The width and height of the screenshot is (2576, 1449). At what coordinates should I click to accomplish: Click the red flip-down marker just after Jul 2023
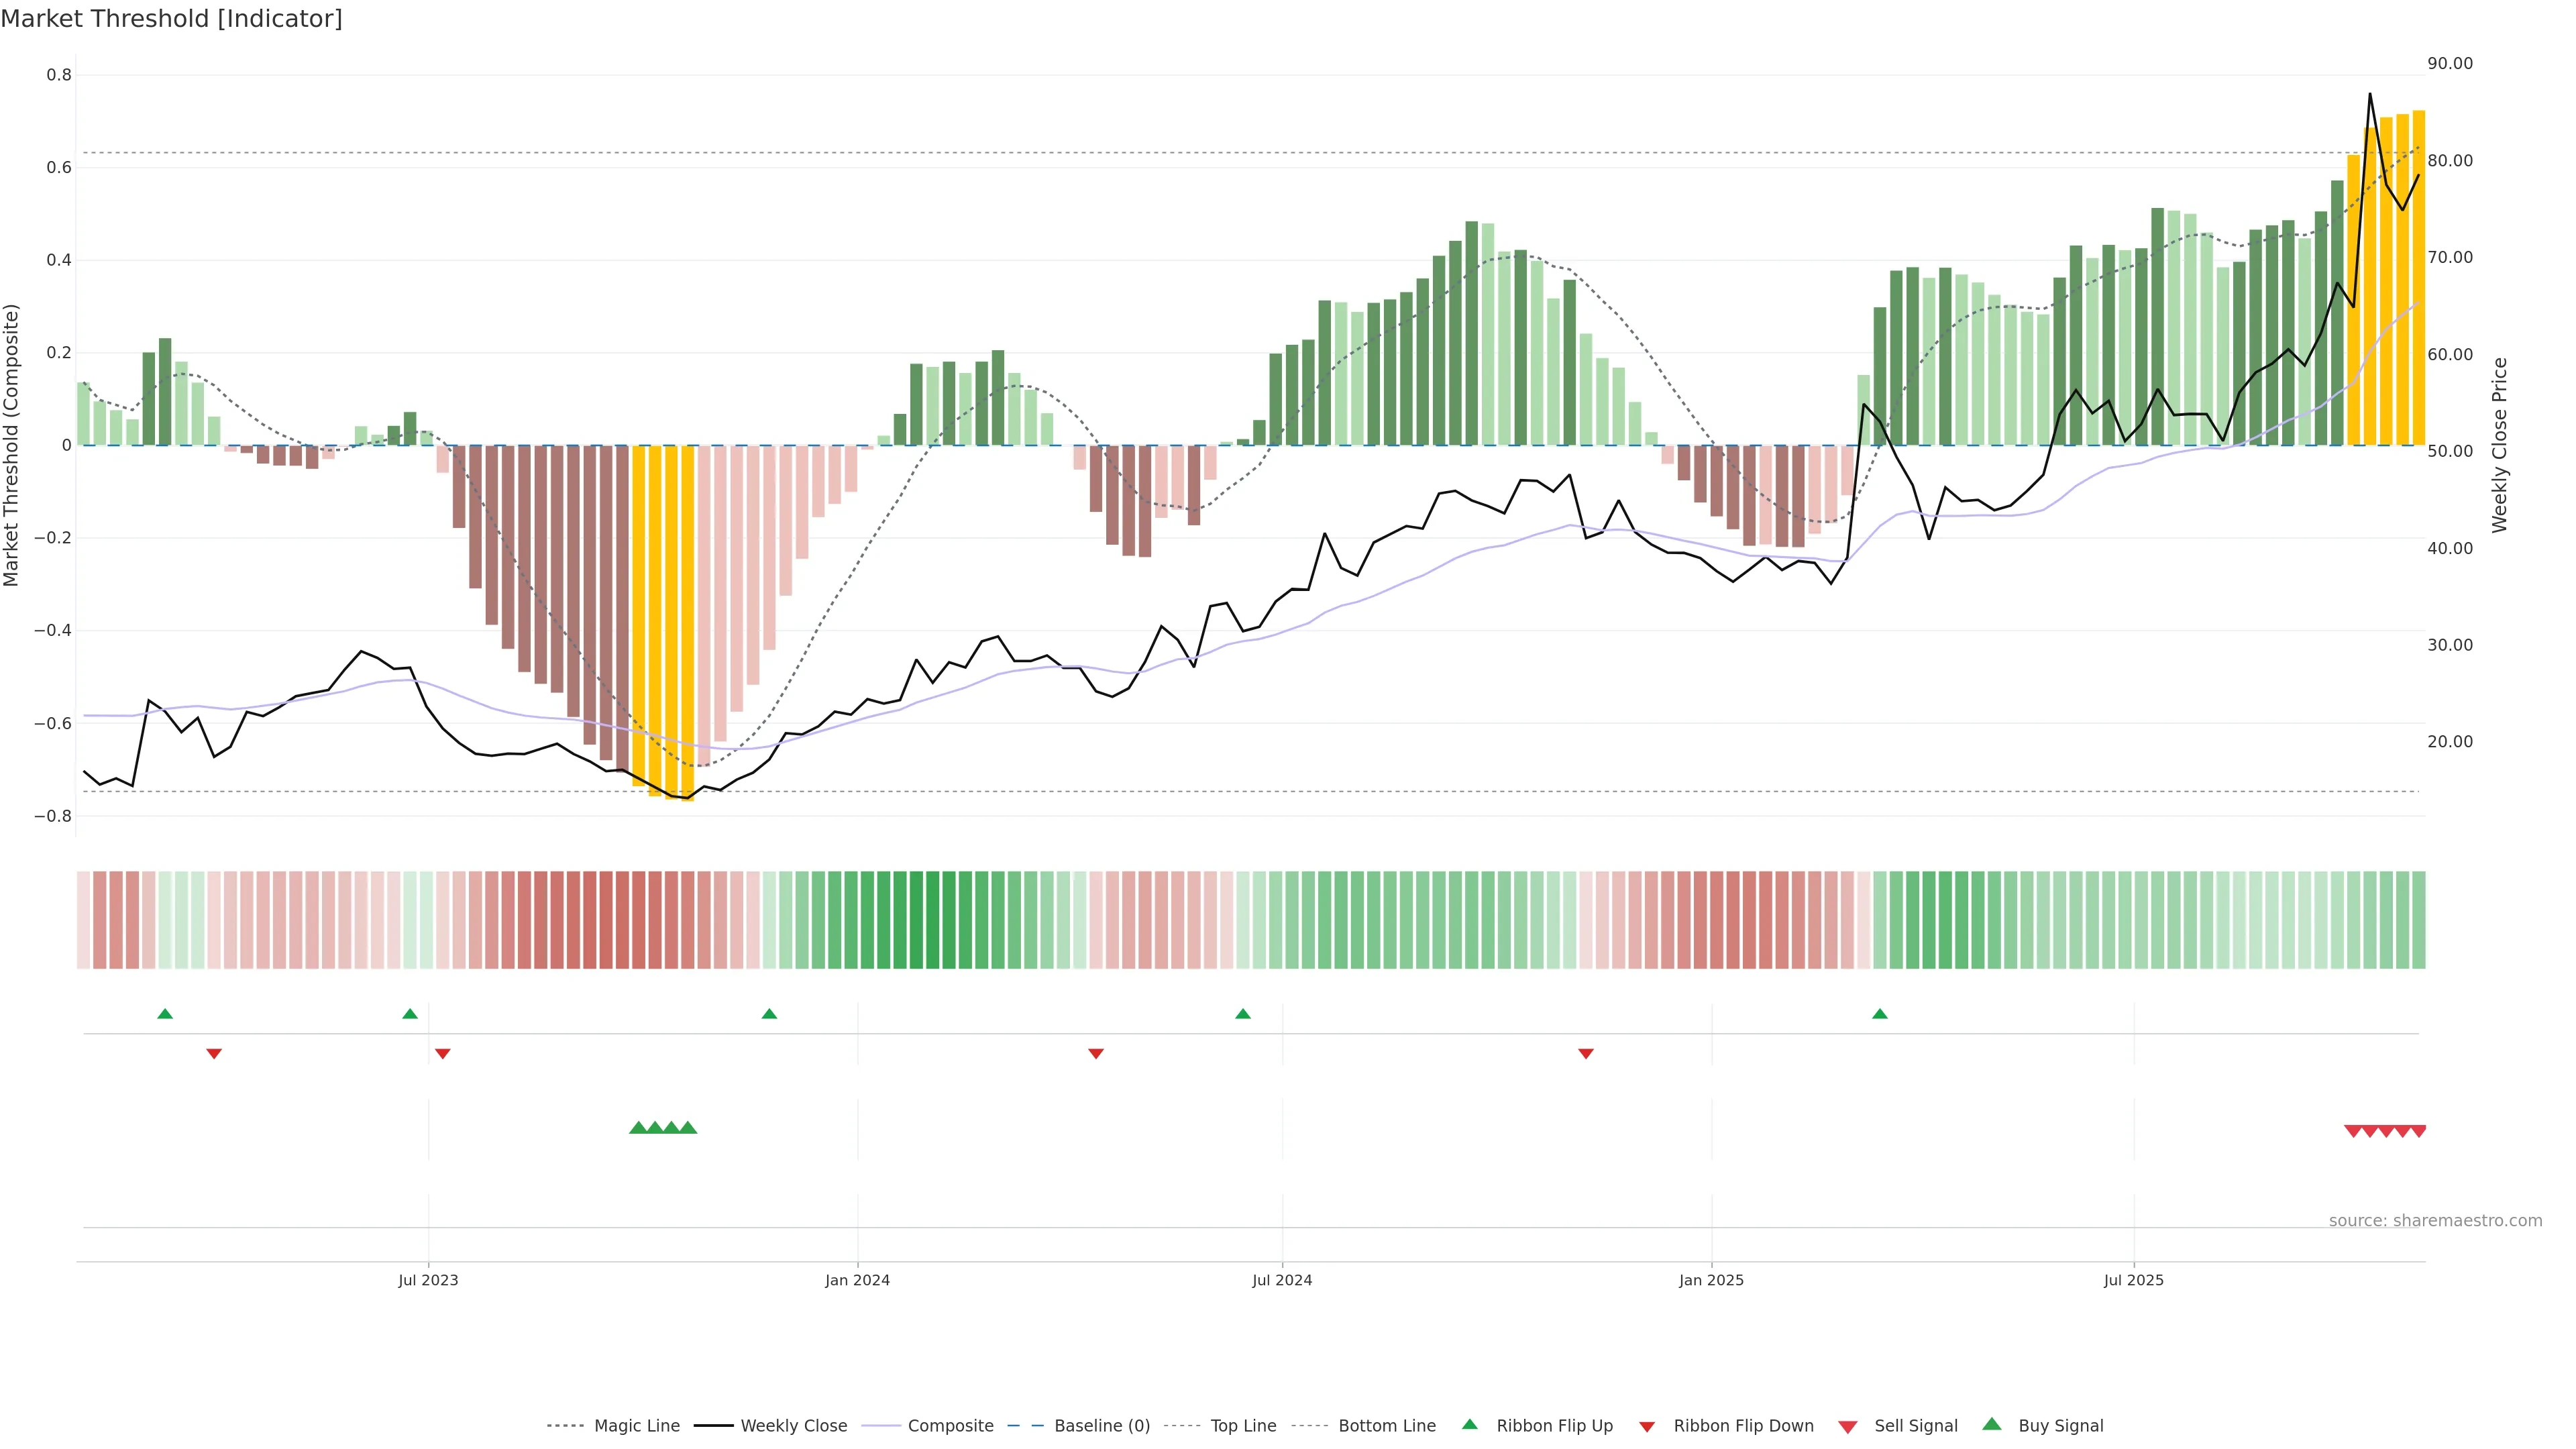click(x=443, y=1053)
